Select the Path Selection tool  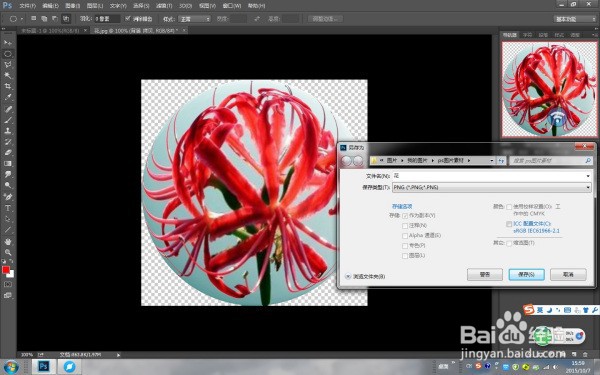coord(8,219)
